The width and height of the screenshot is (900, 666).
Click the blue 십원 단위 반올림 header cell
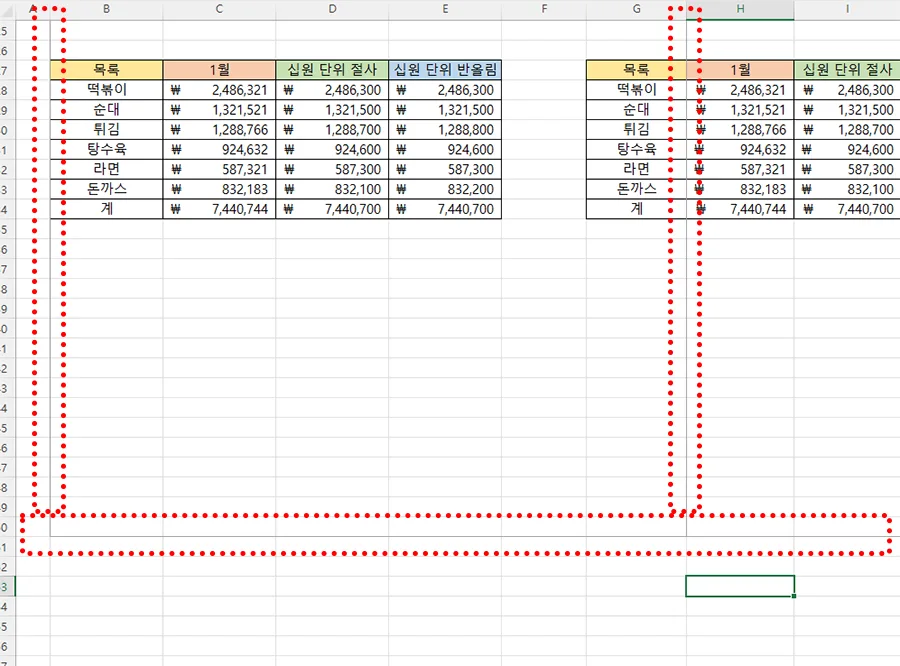click(445, 70)
